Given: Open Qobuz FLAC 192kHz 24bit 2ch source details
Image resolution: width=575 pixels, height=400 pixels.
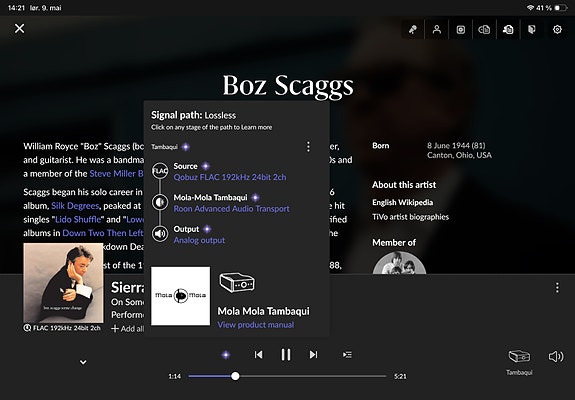Looking at the screenshot, I should [230, 177].
